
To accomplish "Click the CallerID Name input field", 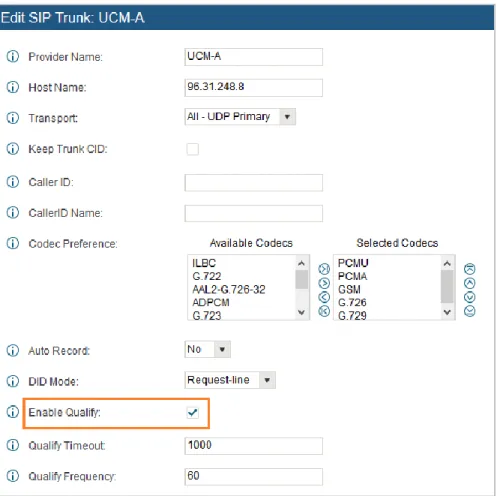I will 254,213.
